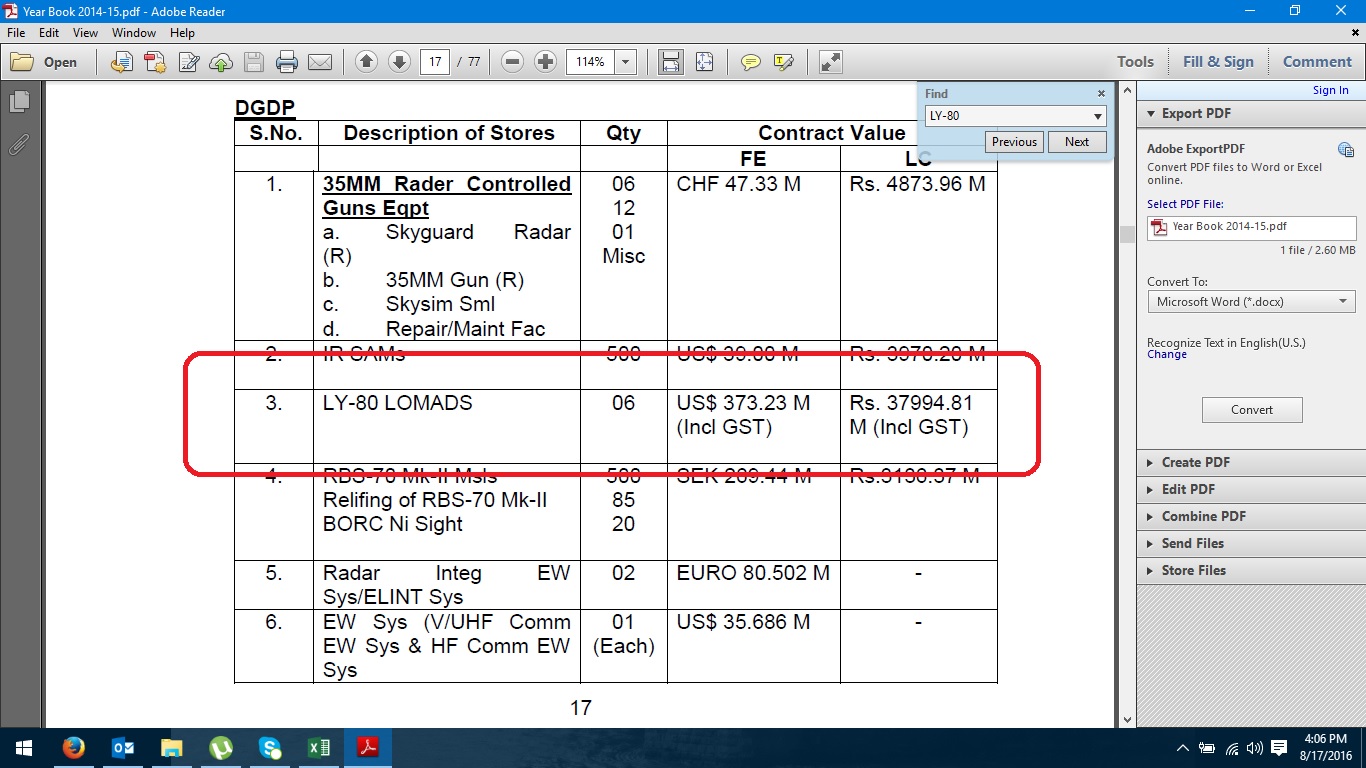
Task: Select the highlight text tool icon
Action: pyautogui.click(x=784, y=62)
